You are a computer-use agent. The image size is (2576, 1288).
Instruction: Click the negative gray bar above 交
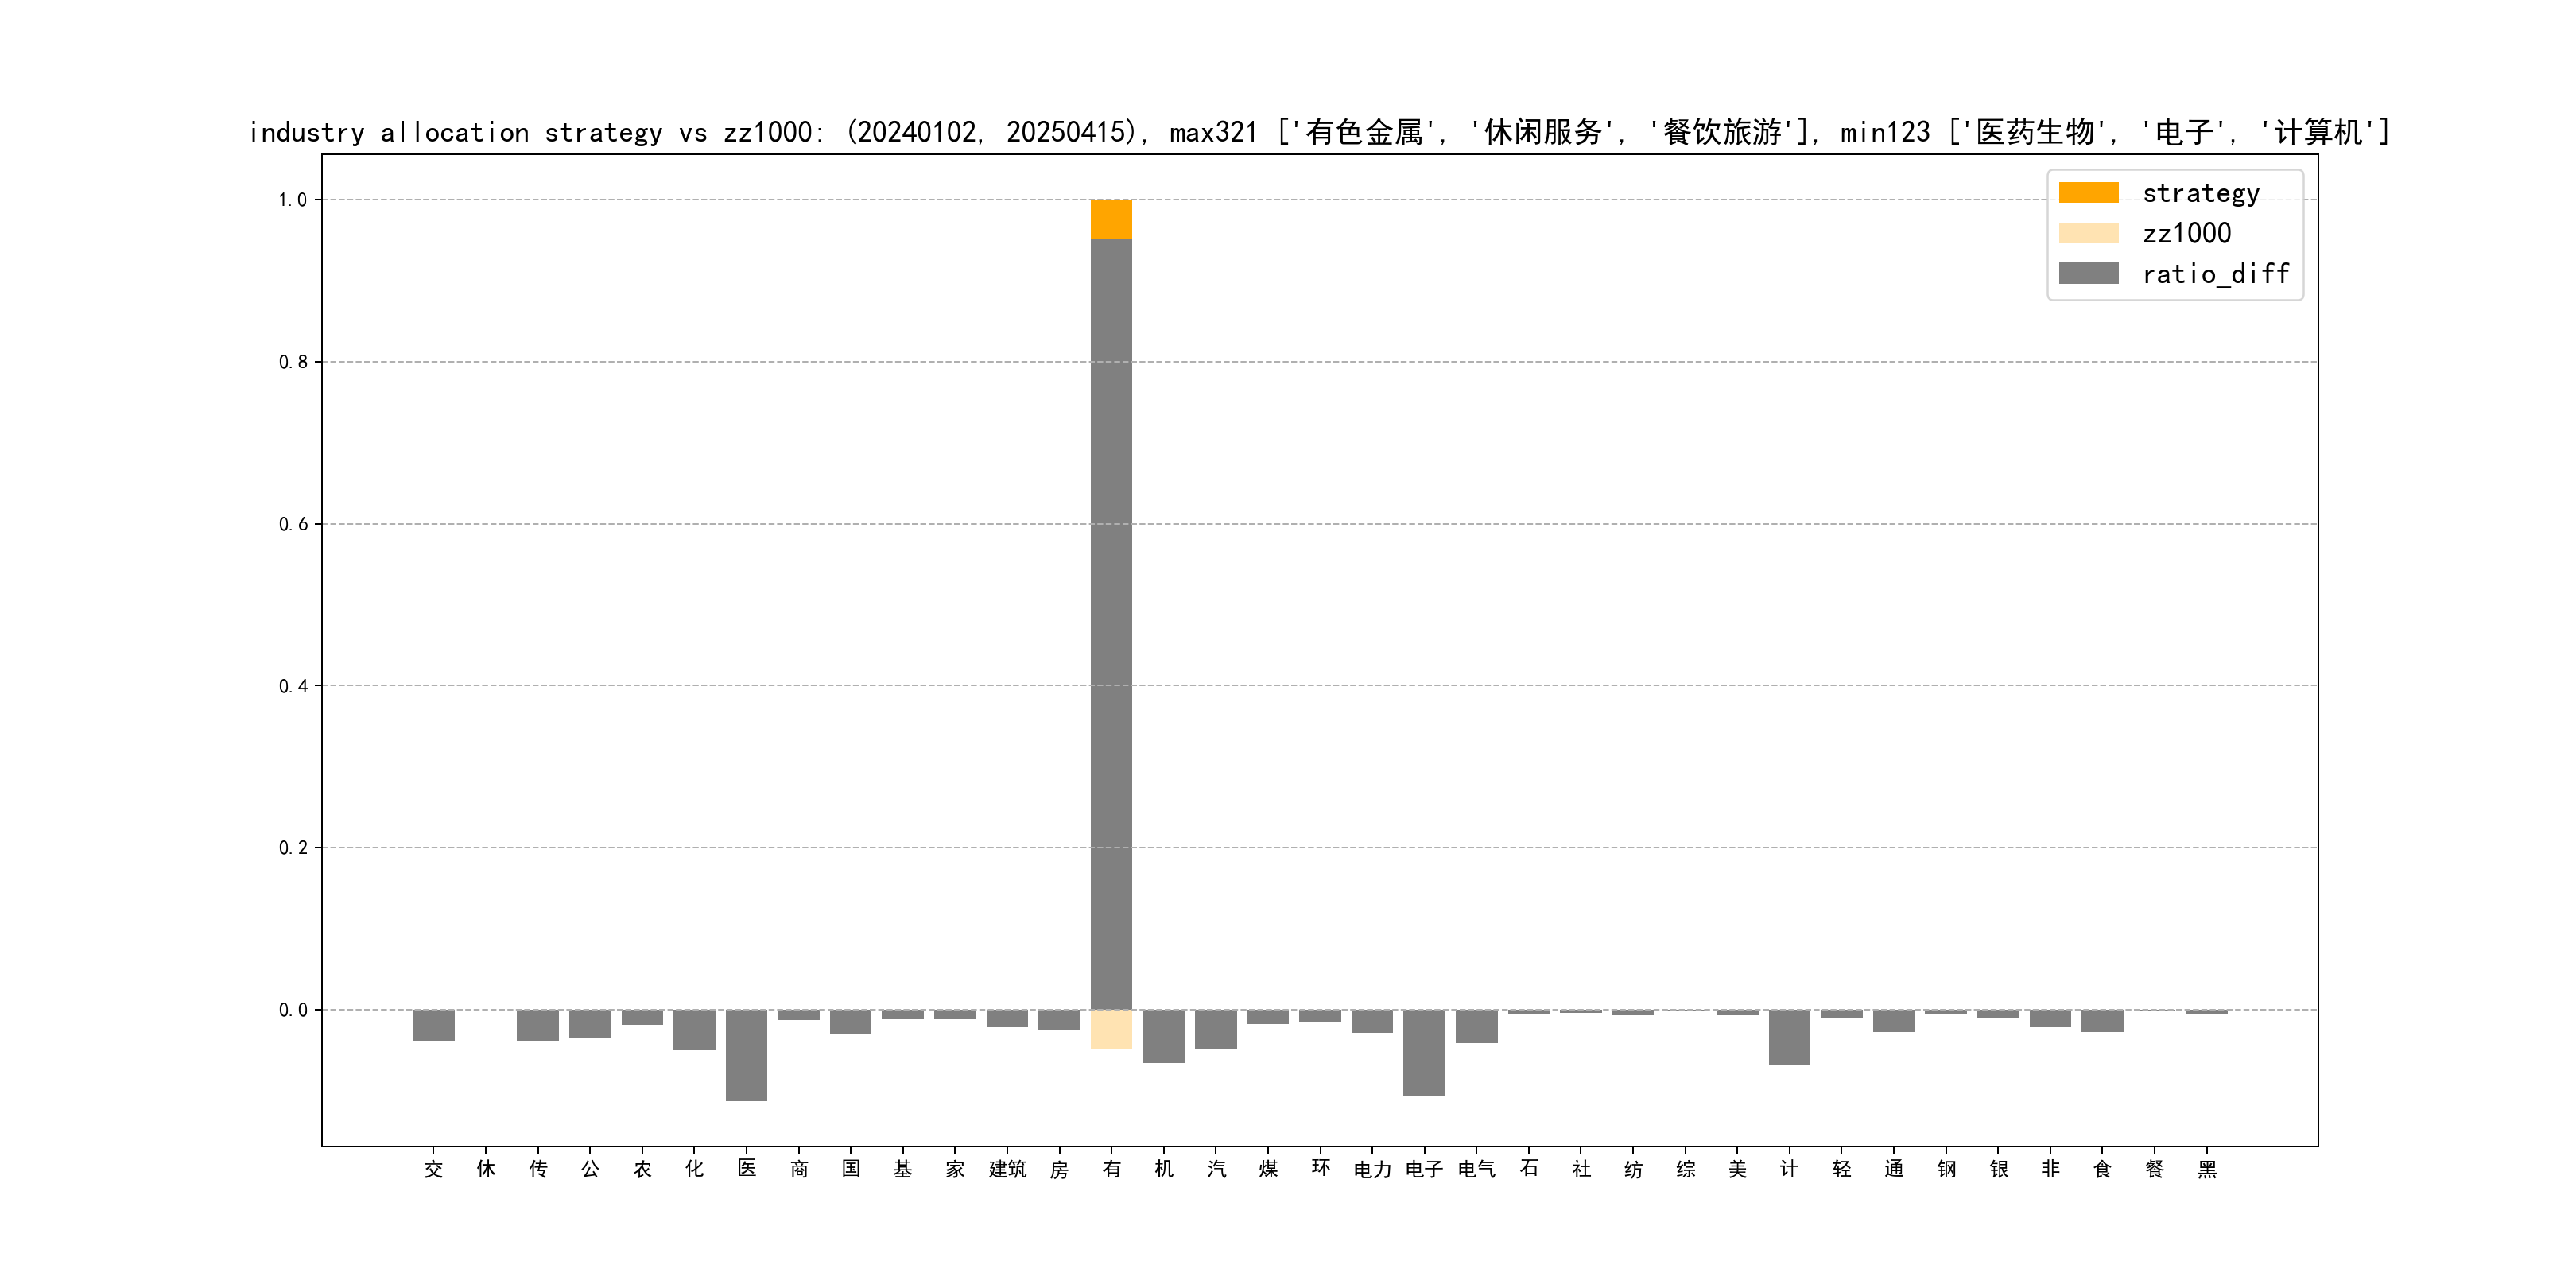(433, 1025)
